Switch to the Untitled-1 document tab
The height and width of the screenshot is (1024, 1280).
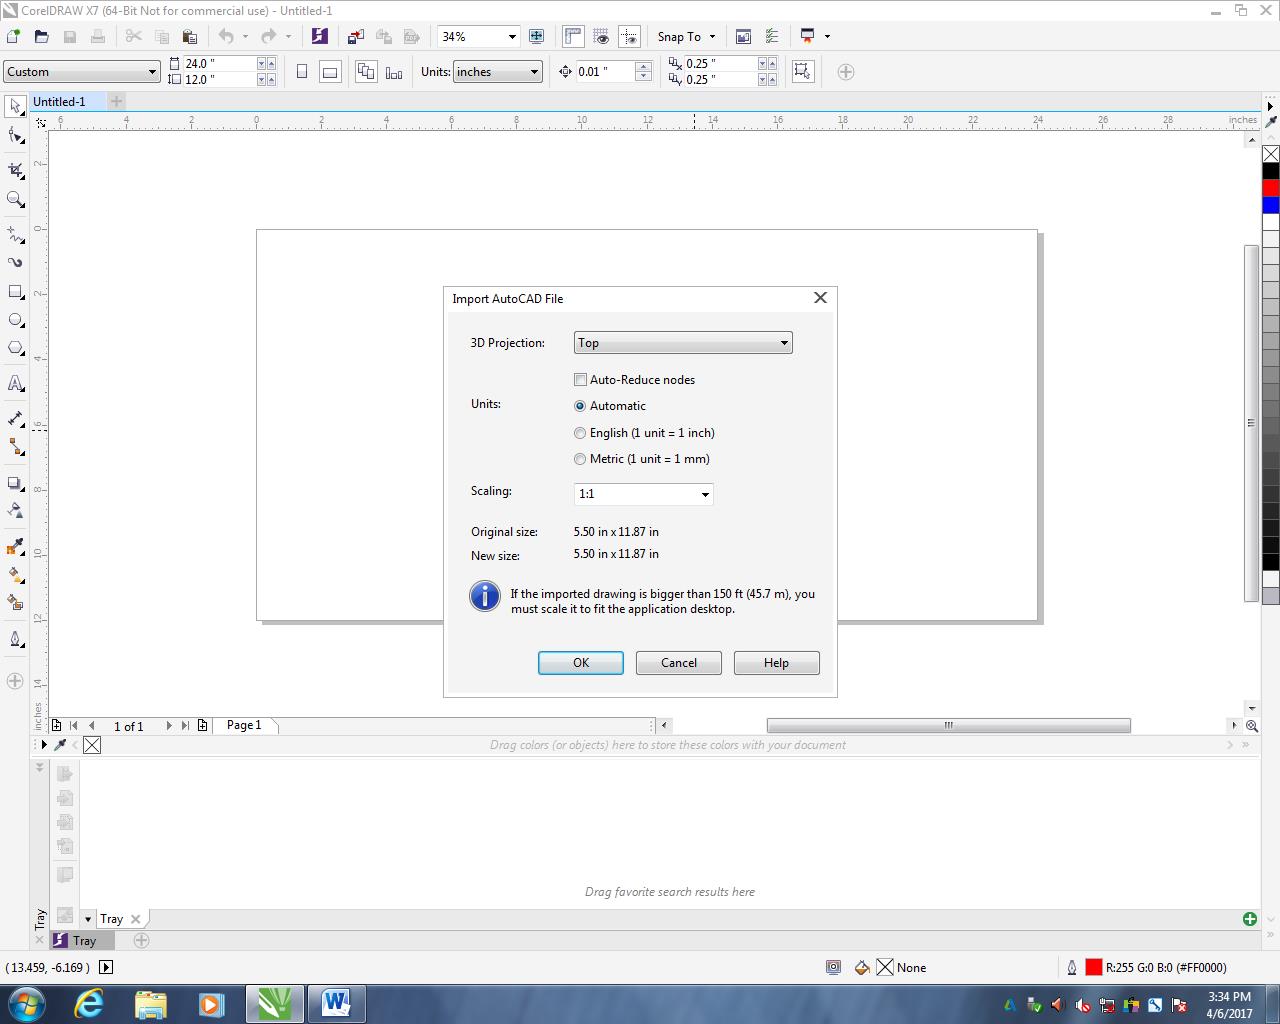59,101
